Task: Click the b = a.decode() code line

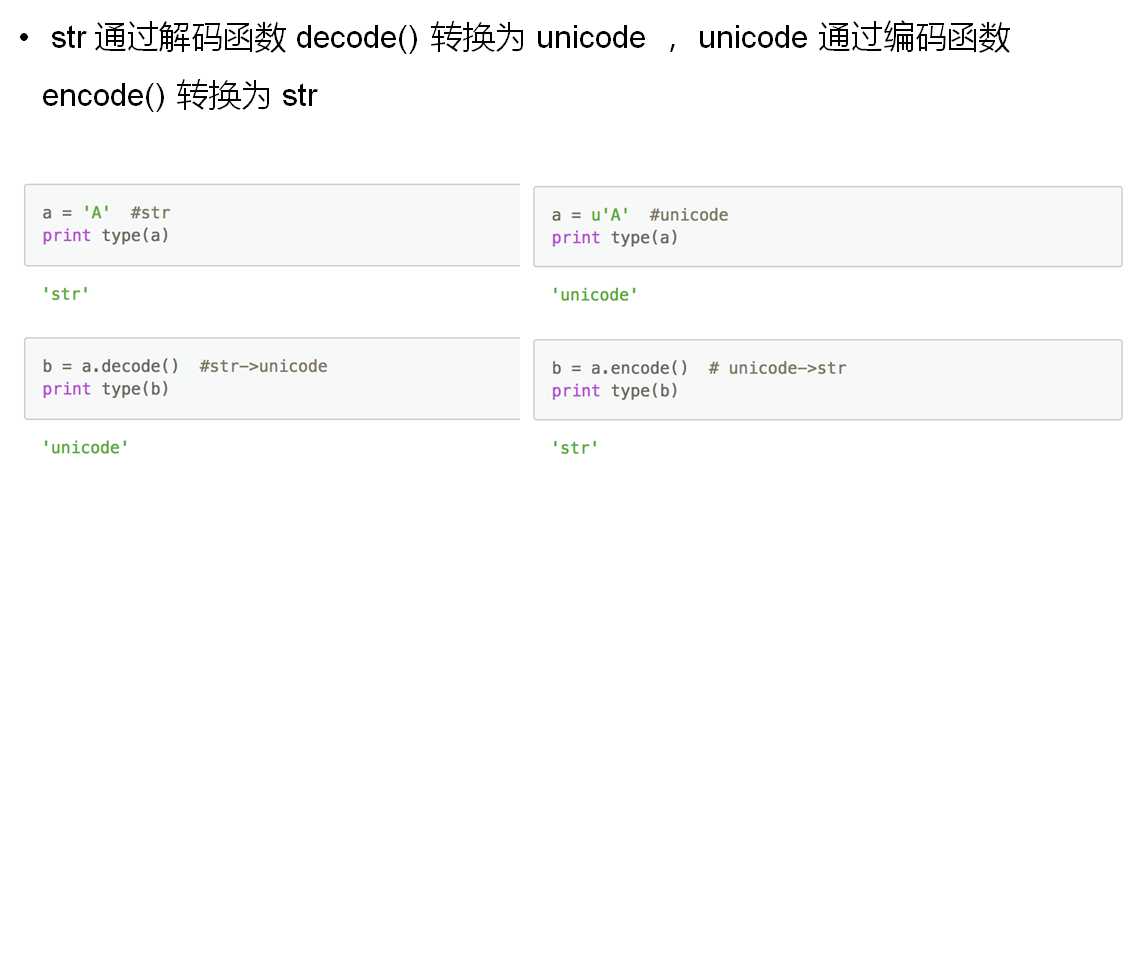Action: pos(111,367)
